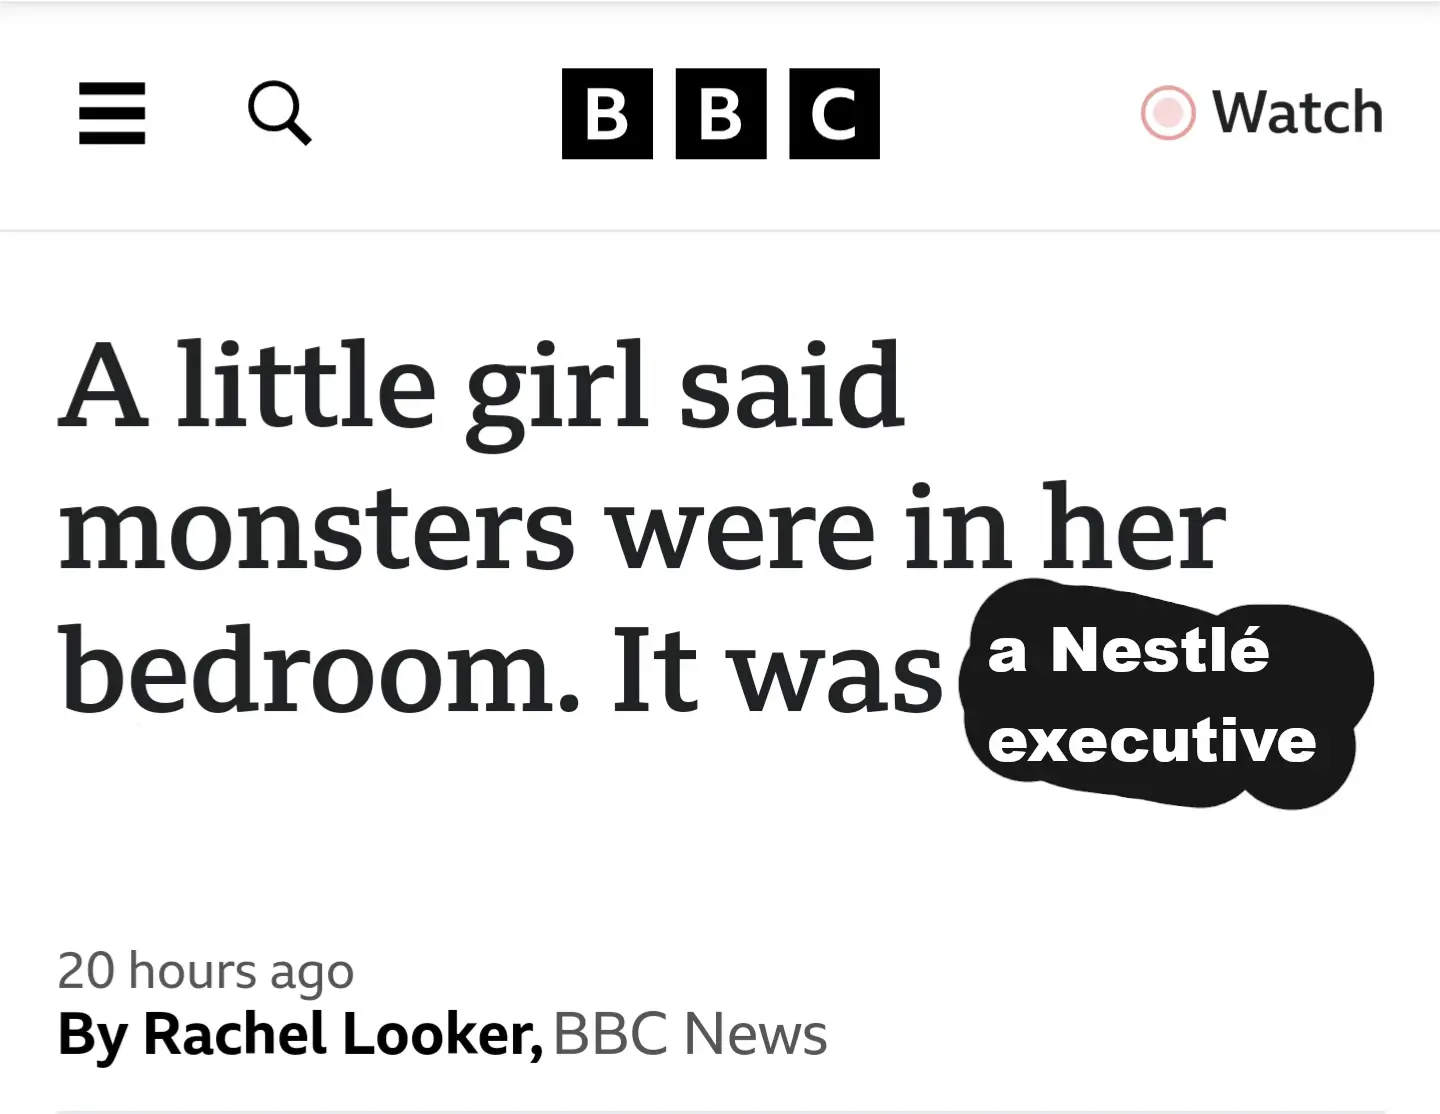Click the word "monsters" in the headline
Image resolution: width=1440 pixels, height=1114 pixels.
point(316,530)
